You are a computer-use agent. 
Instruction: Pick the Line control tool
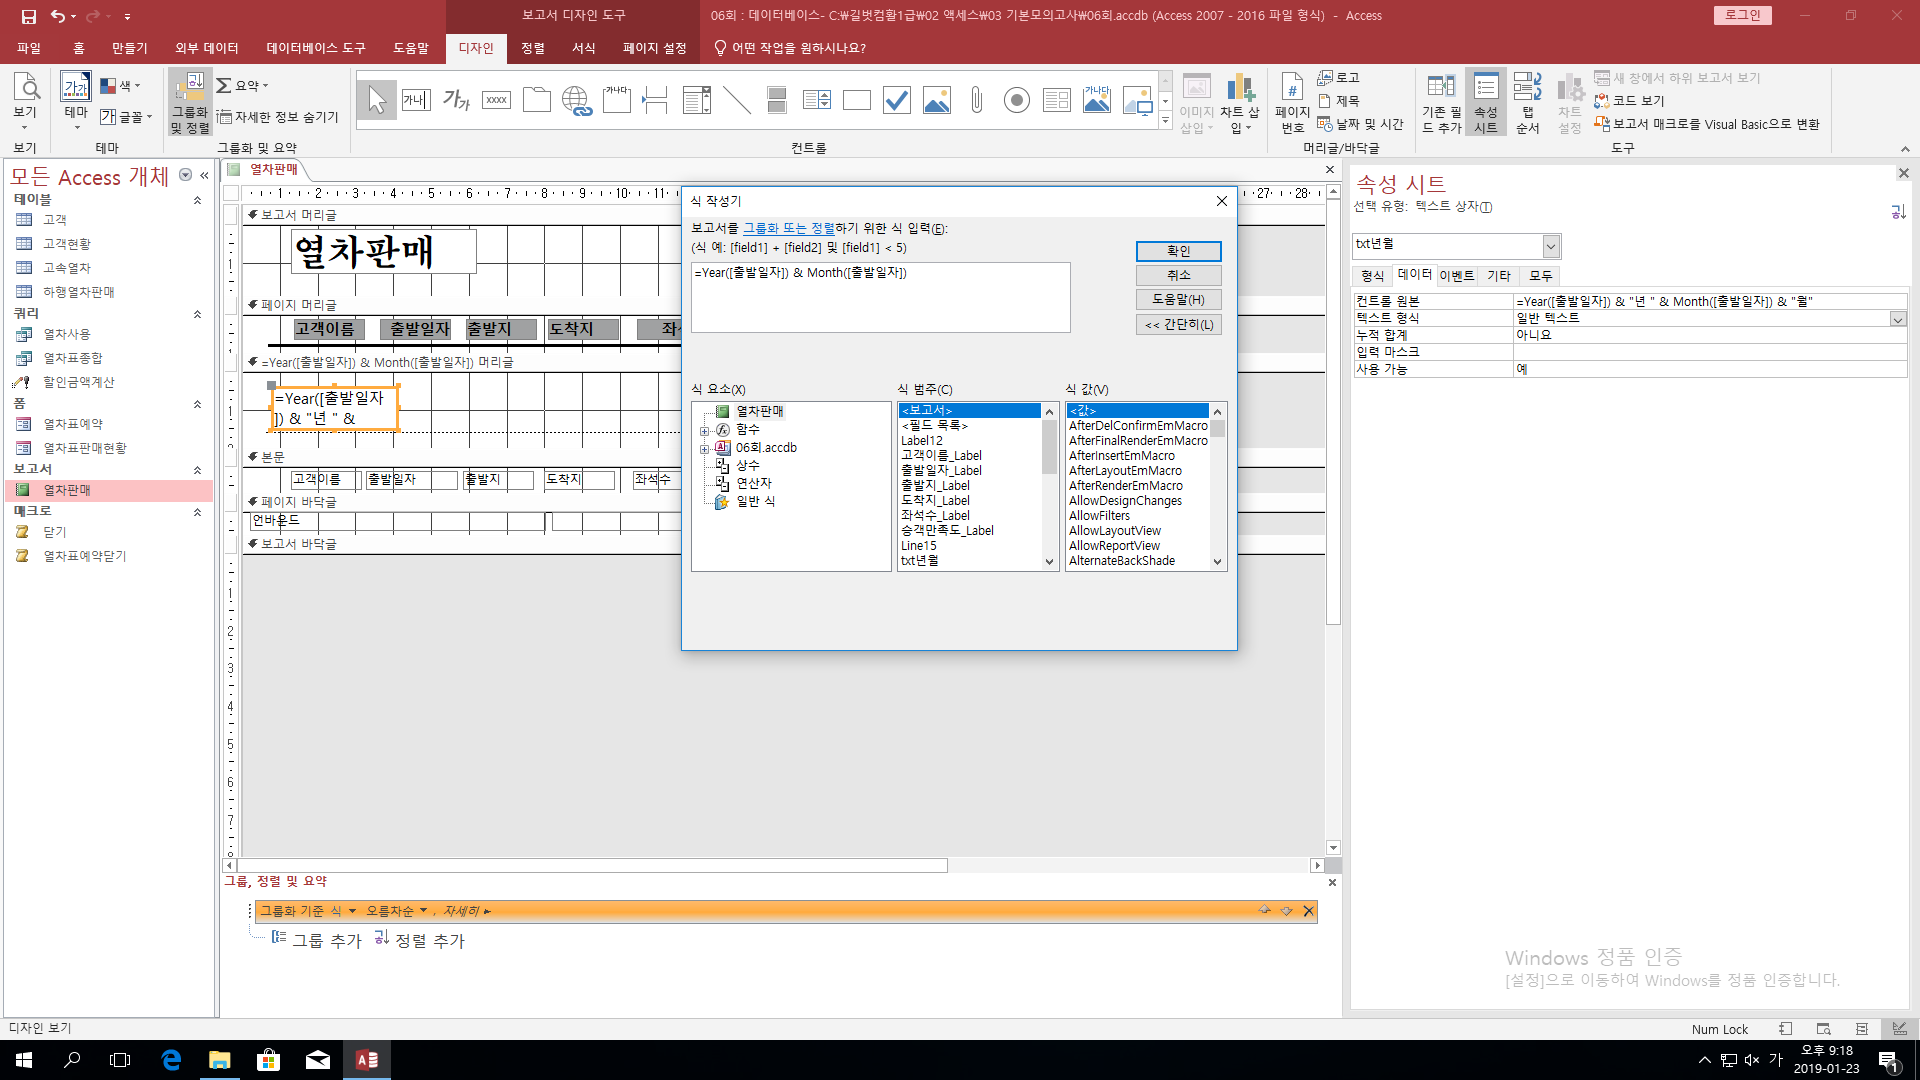coord(737,100)
